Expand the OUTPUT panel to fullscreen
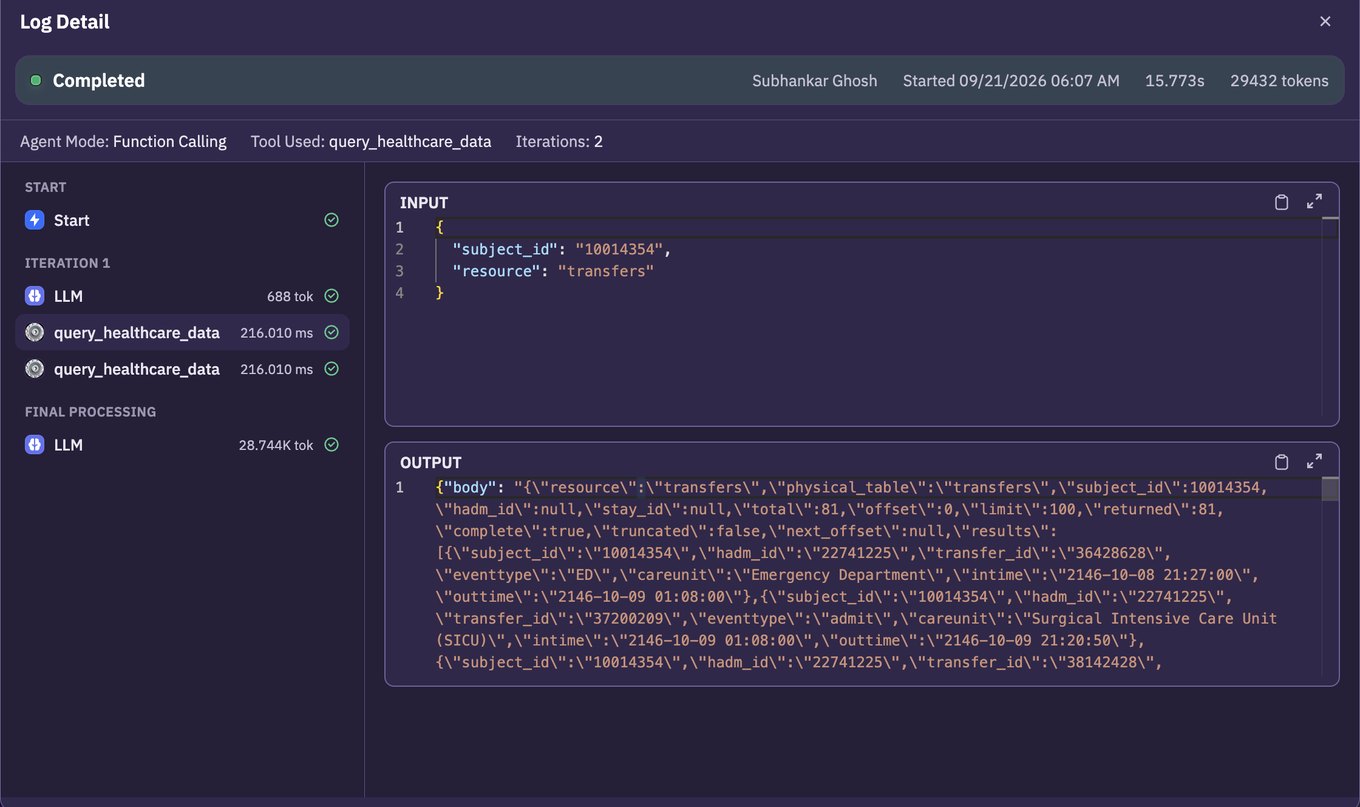This screenshot has width=1360, height=807. 1315,462
